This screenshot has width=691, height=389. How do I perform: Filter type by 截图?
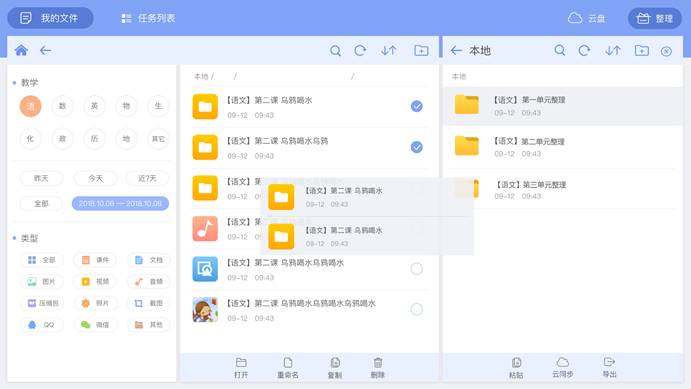(x=149, y=303)
